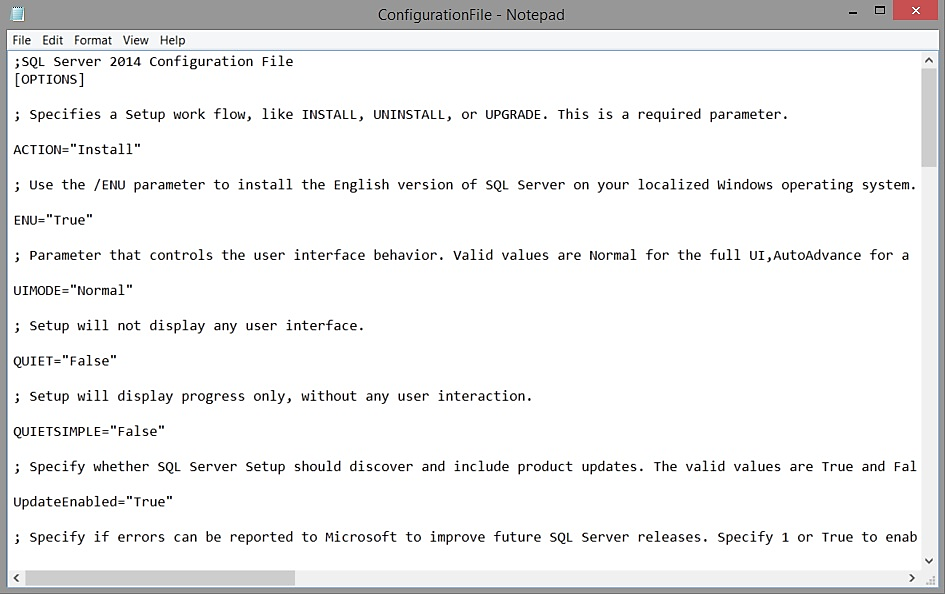945x594 pixels.
Task: Place cursor on the UpdateEnabled="True" line
Action: tap(94, 501)
